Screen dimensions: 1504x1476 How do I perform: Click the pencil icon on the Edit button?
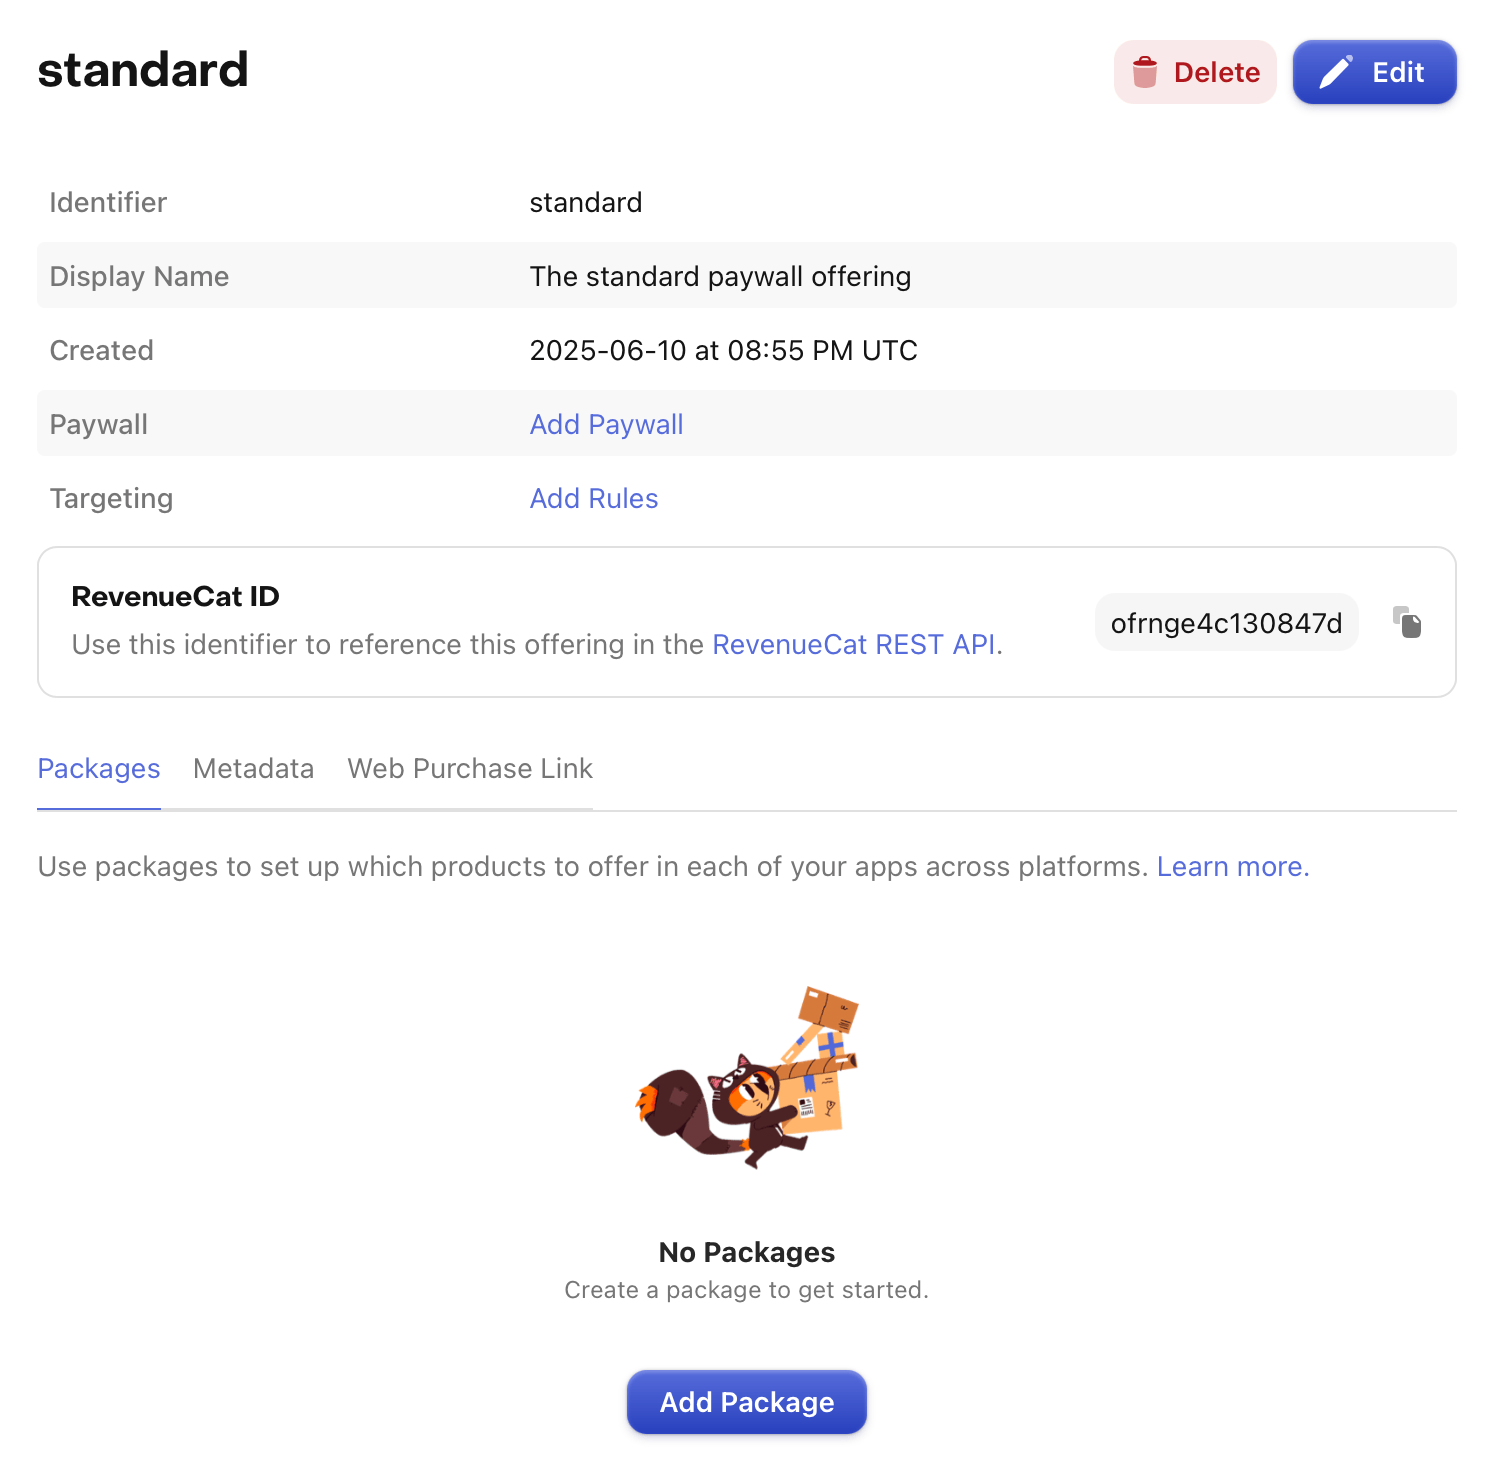click(1334, 71)
